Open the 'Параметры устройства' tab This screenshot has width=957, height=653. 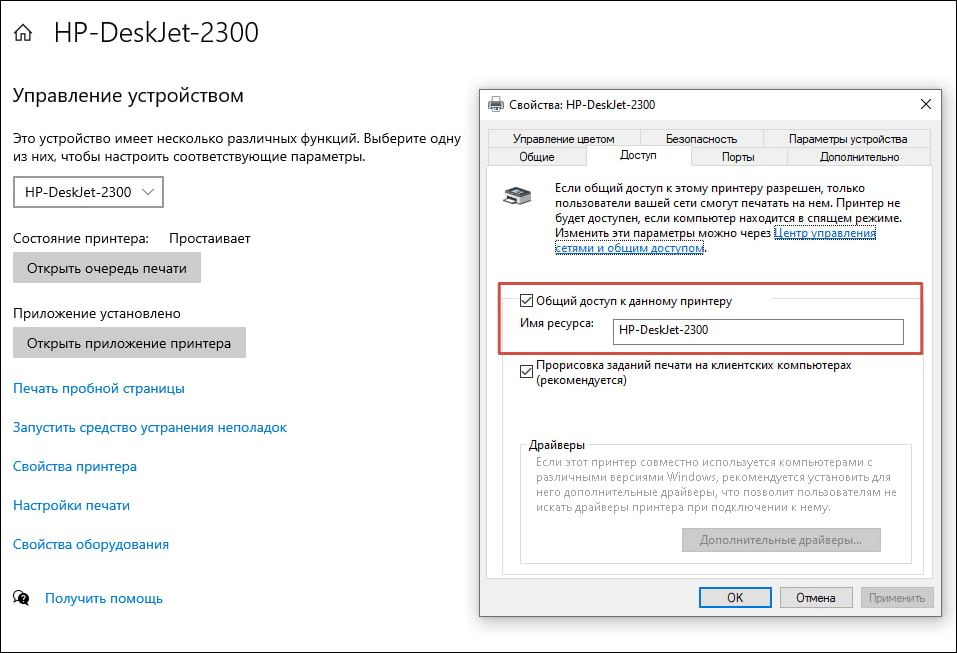point(847,139)
